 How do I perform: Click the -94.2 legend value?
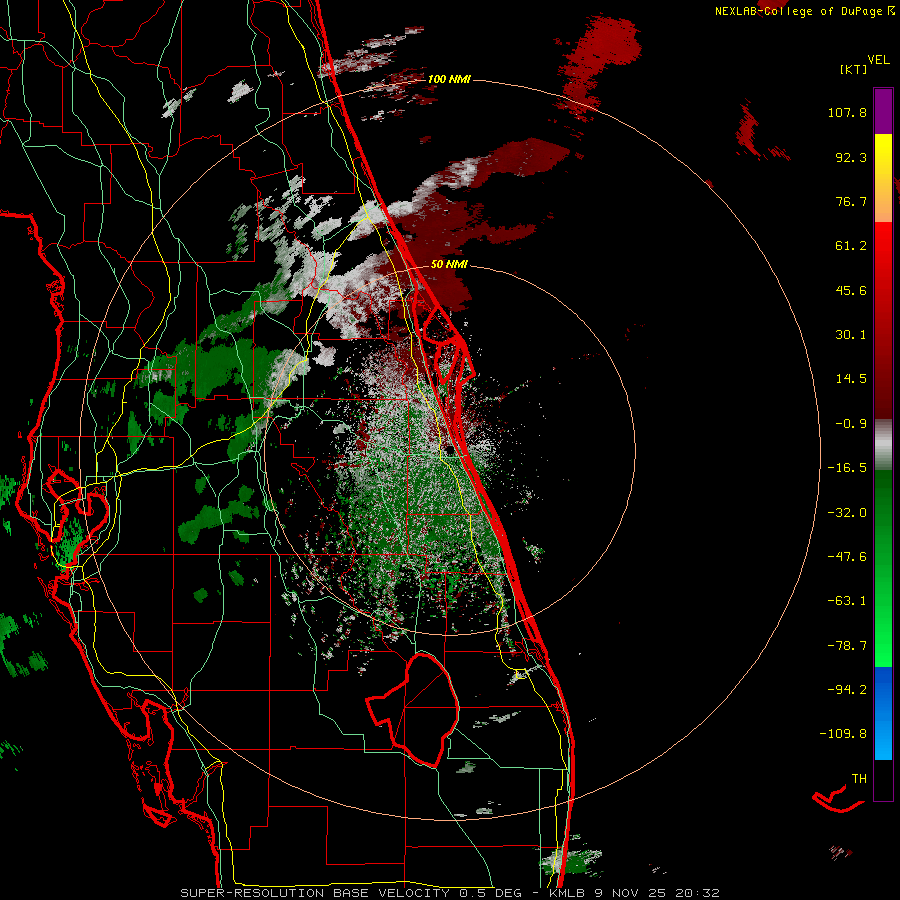pos(847,689)
